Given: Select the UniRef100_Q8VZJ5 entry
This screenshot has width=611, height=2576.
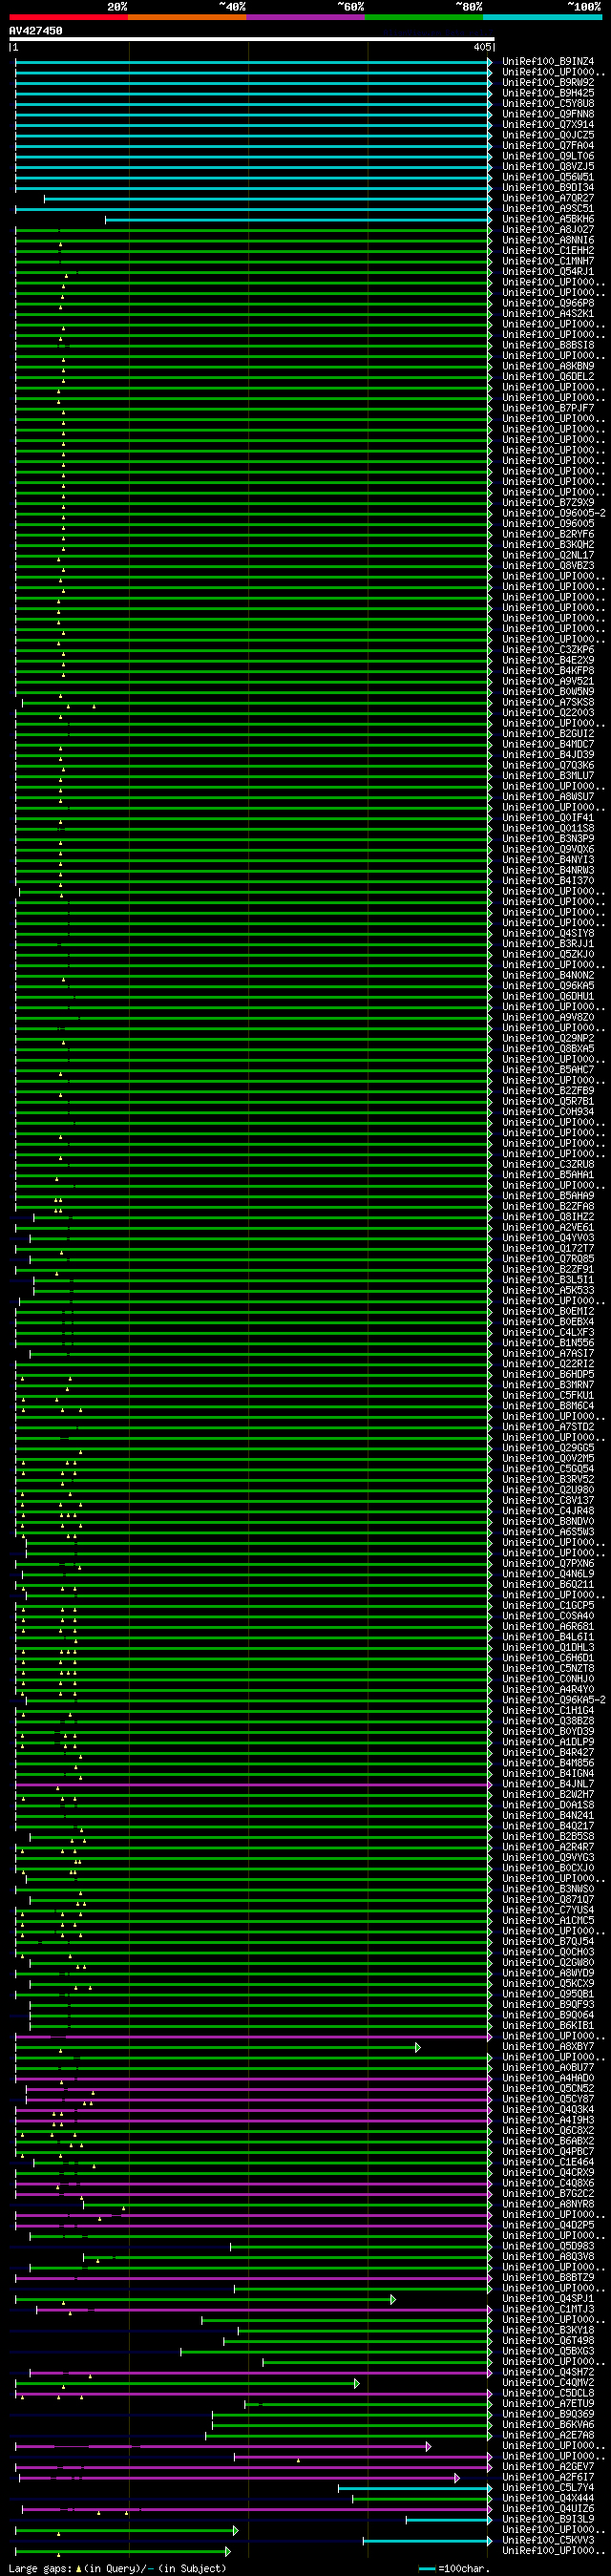Looking at the screenshot, I should pyautogui.click(x=548, y=167).
